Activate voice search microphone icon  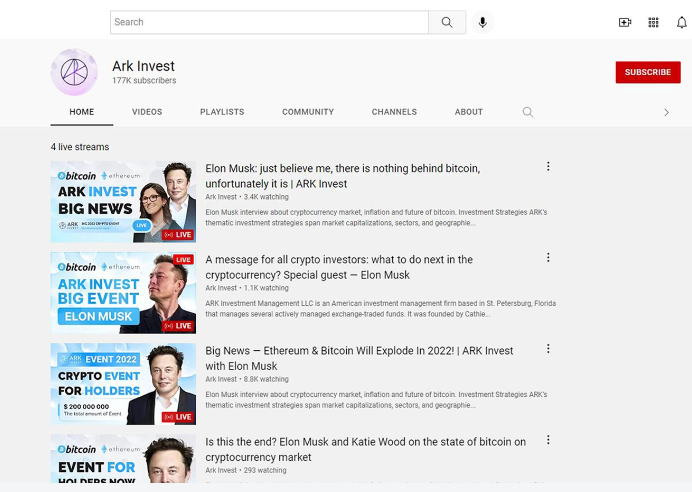tap(482, 22)
